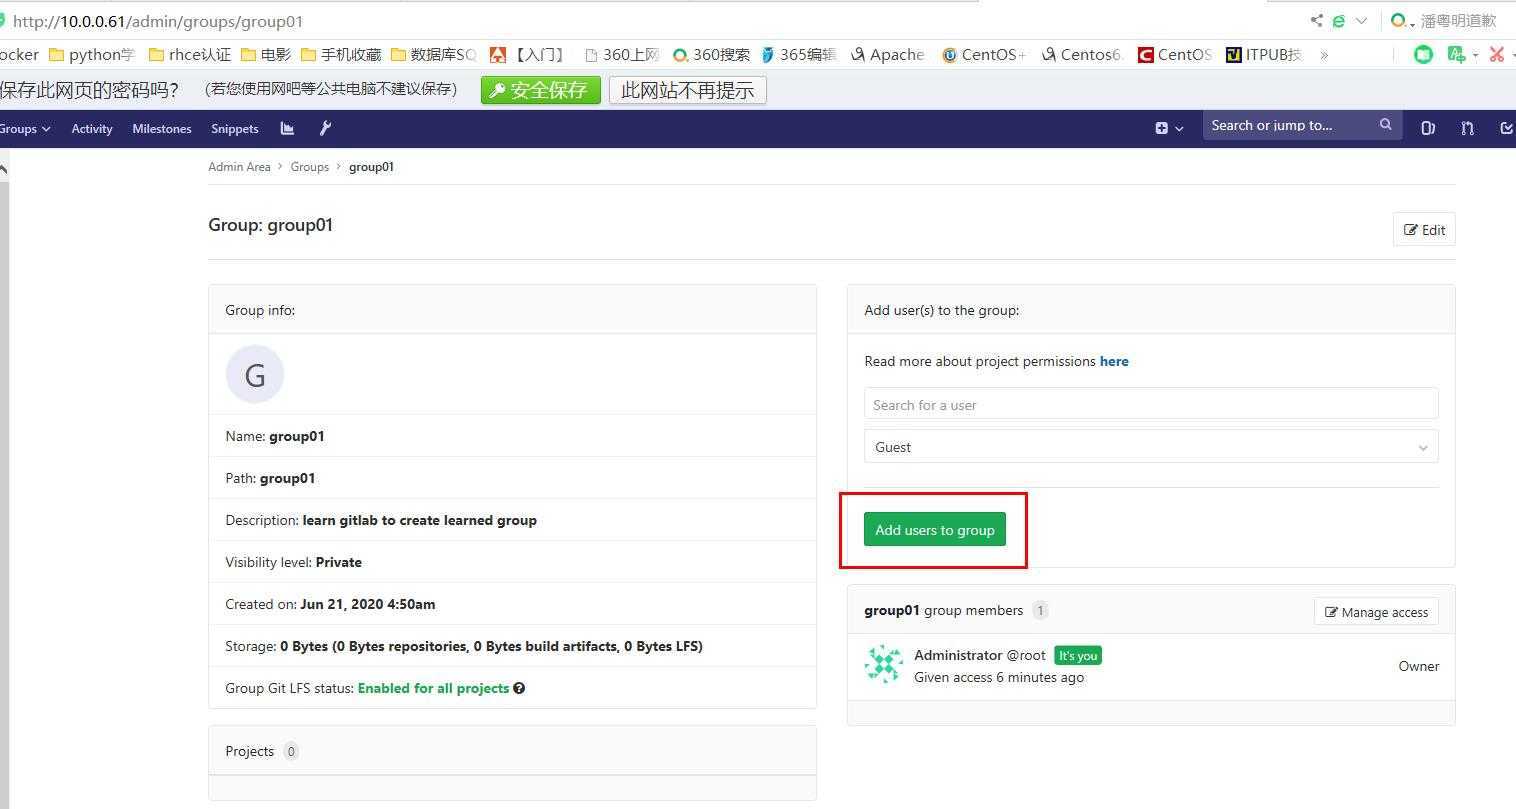Expand the address bar dropdown chevron
The height and width of the screenshot is (809, 1516).
[1361, 21]
